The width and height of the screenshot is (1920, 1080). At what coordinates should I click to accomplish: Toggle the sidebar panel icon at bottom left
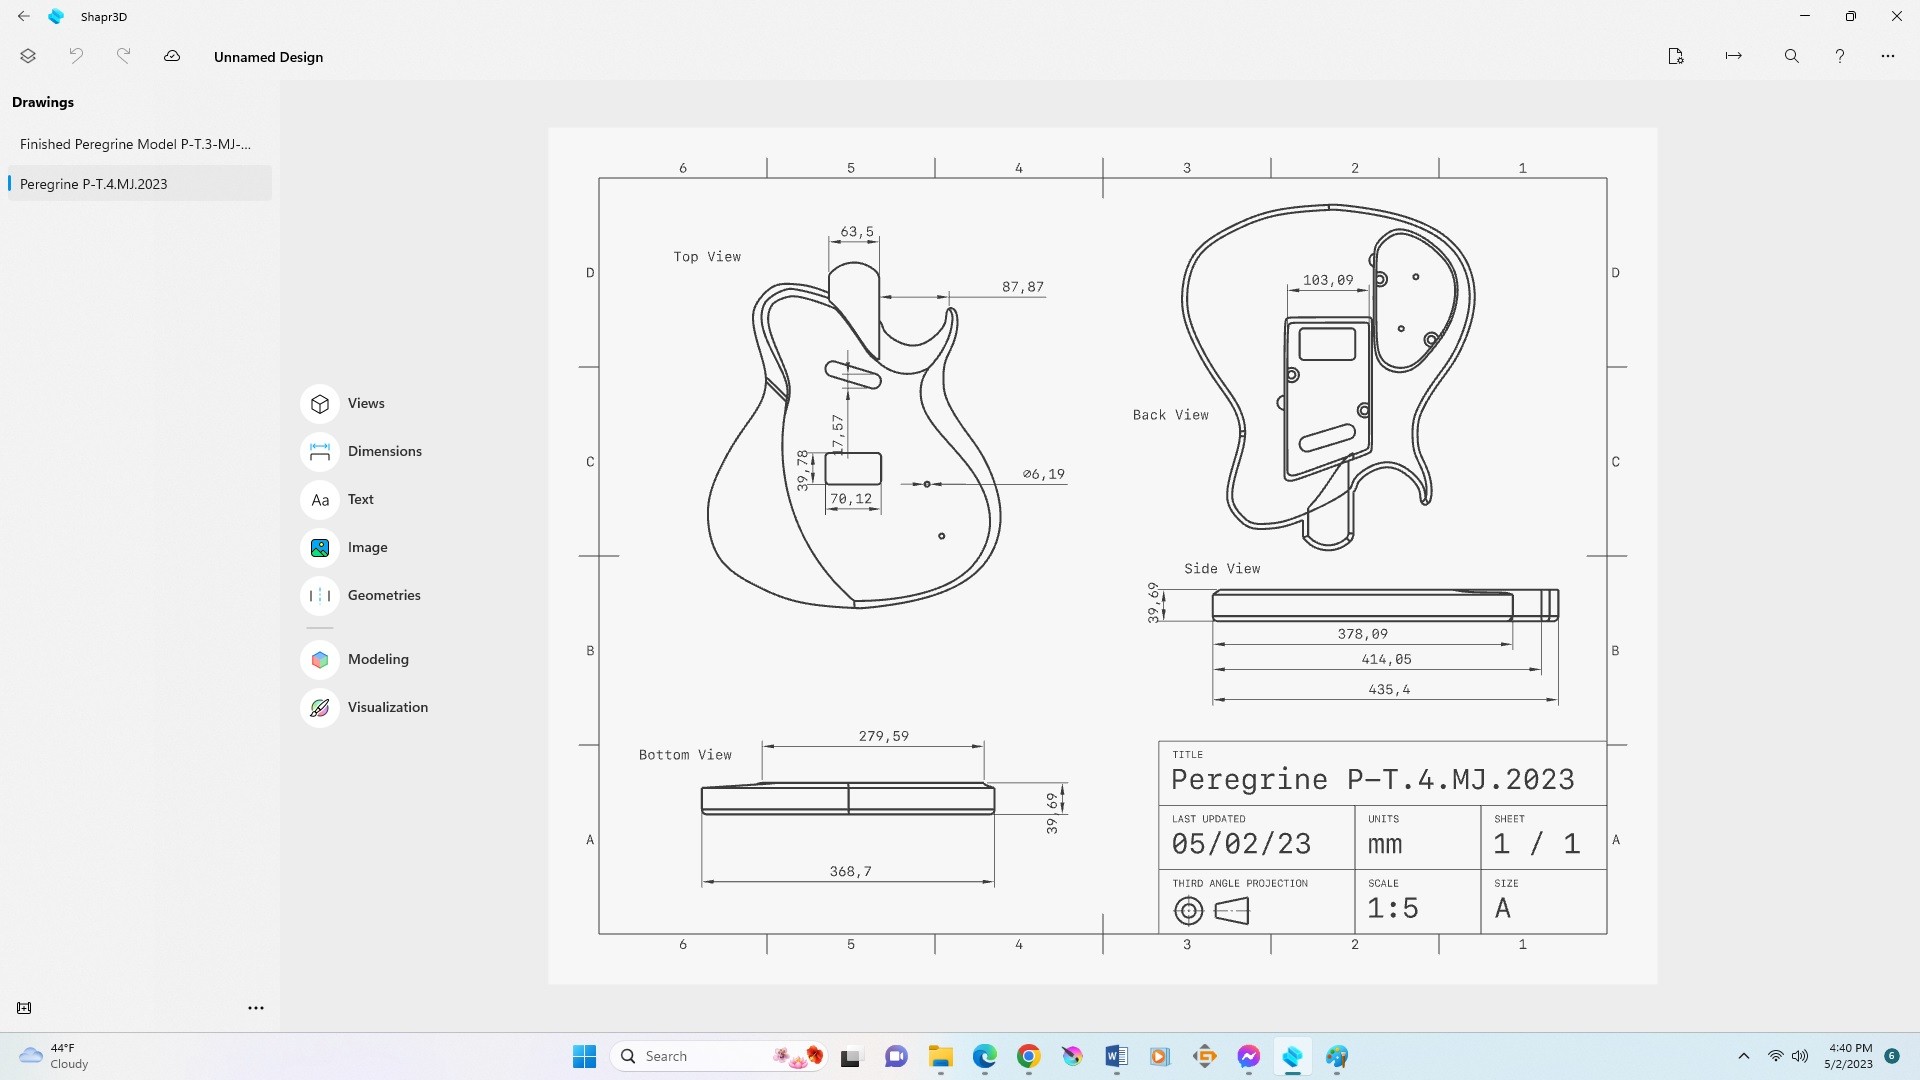(24, 1008)
